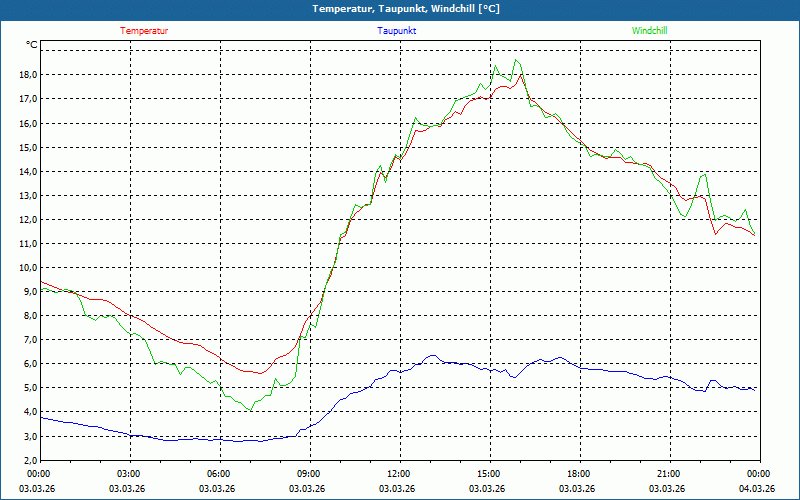Viewport: 800px width, 500px height.
Task: Click the °C unit label on y-axis
Action: (x=32, y=45)
